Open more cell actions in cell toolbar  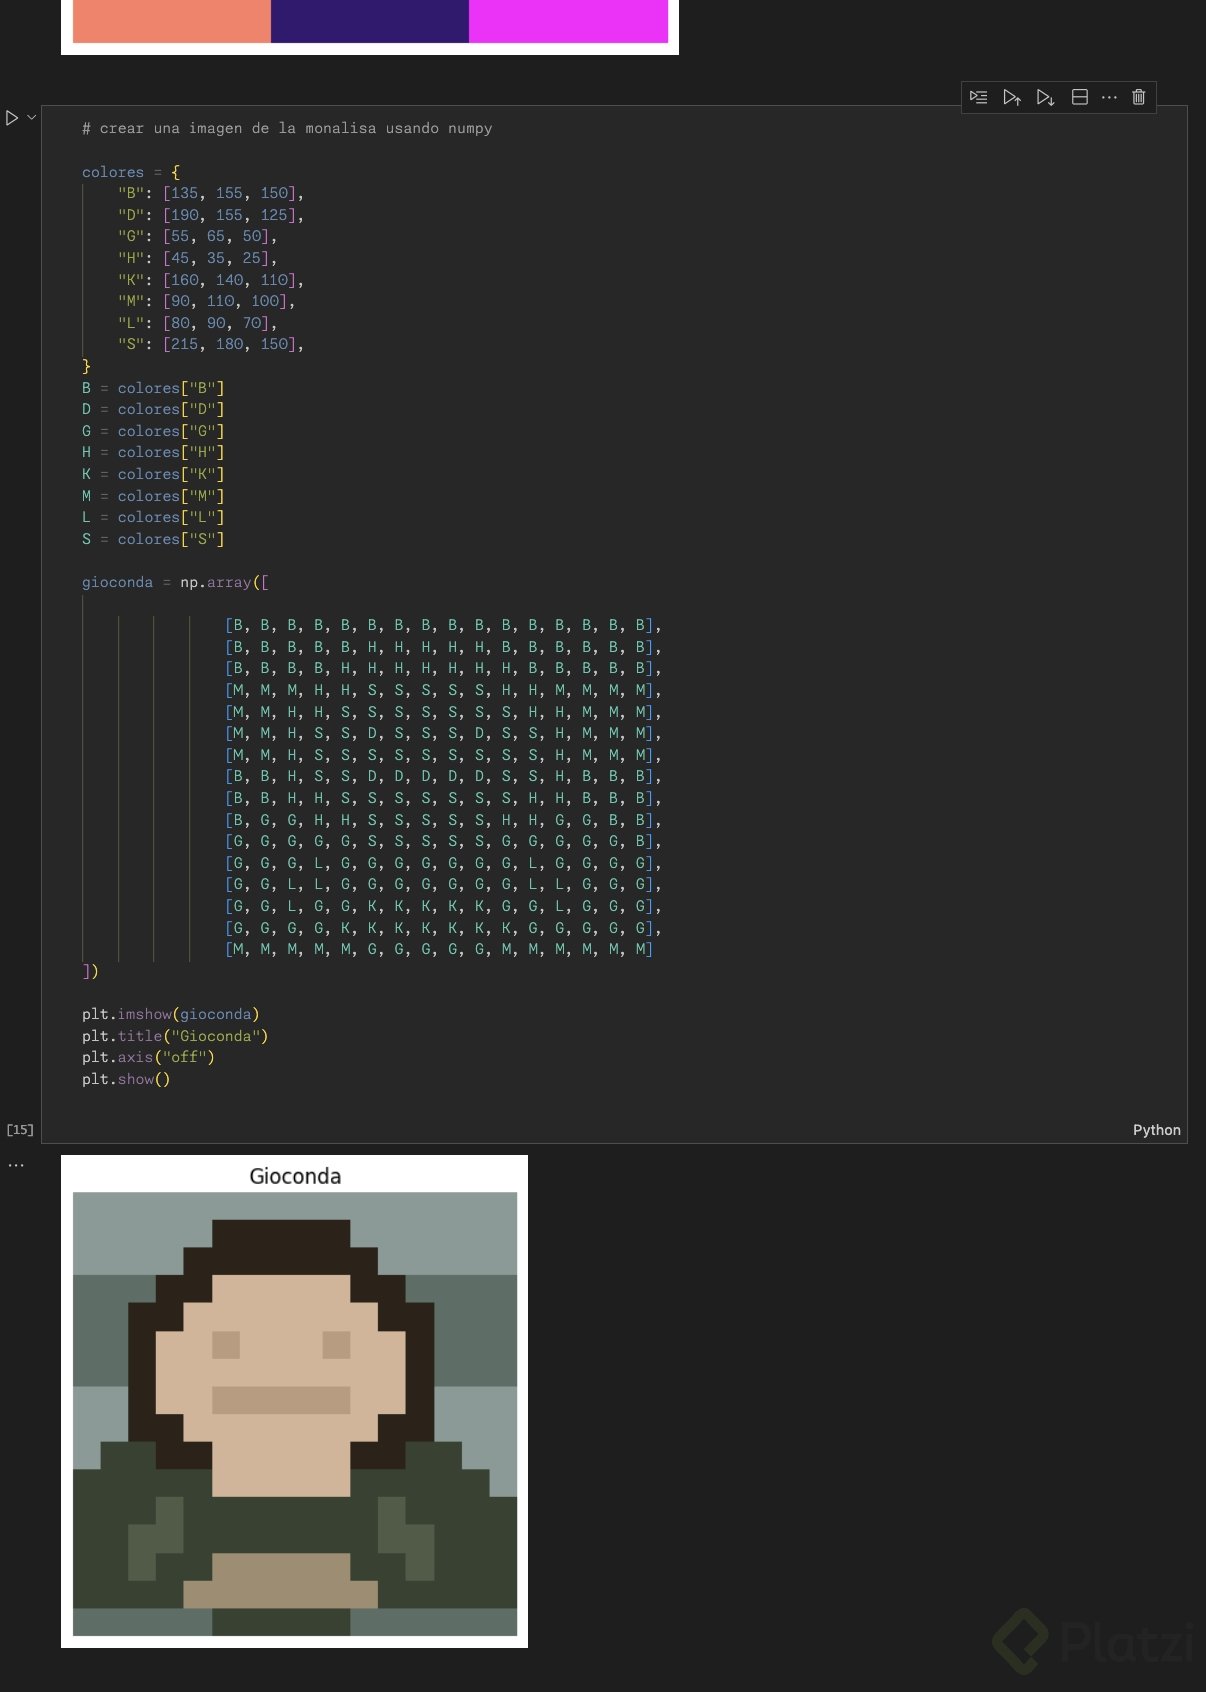[1109, 97]
